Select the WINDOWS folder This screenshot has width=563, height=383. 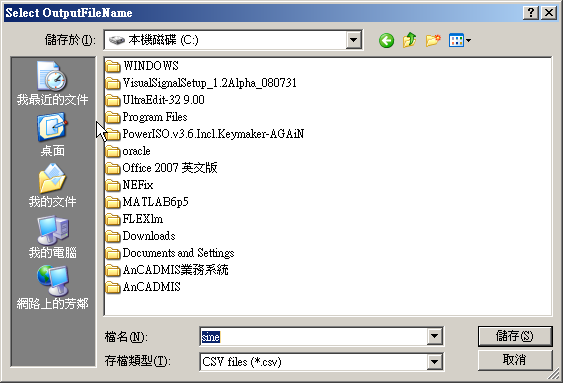(x=142, y=66)
